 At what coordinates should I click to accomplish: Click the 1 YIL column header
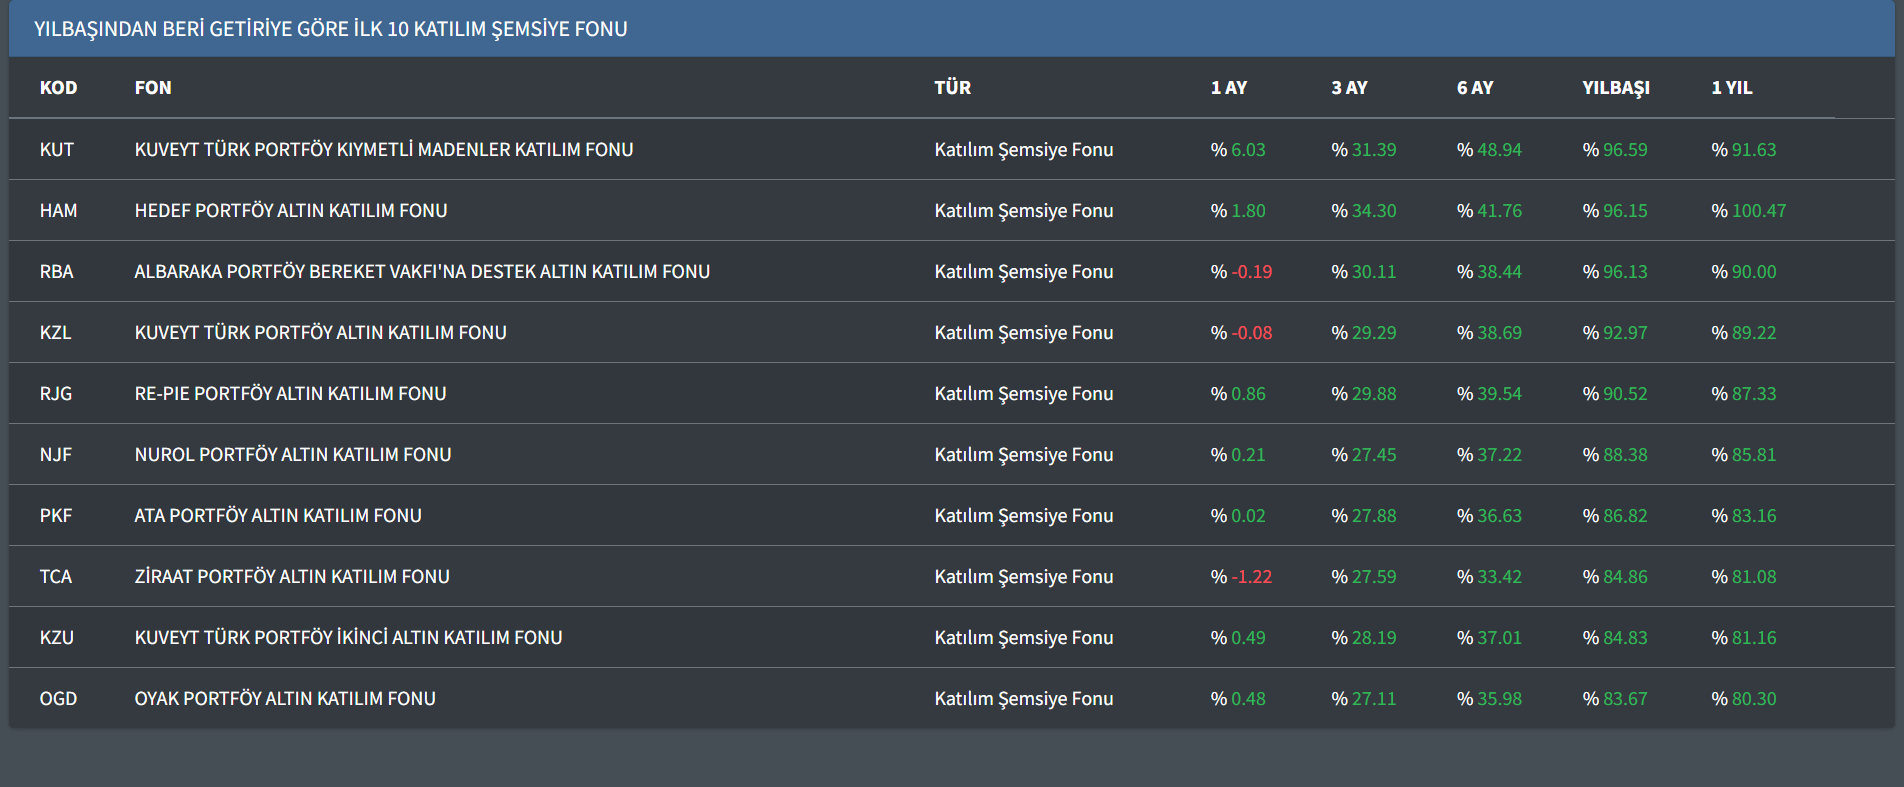[1731, 88]
